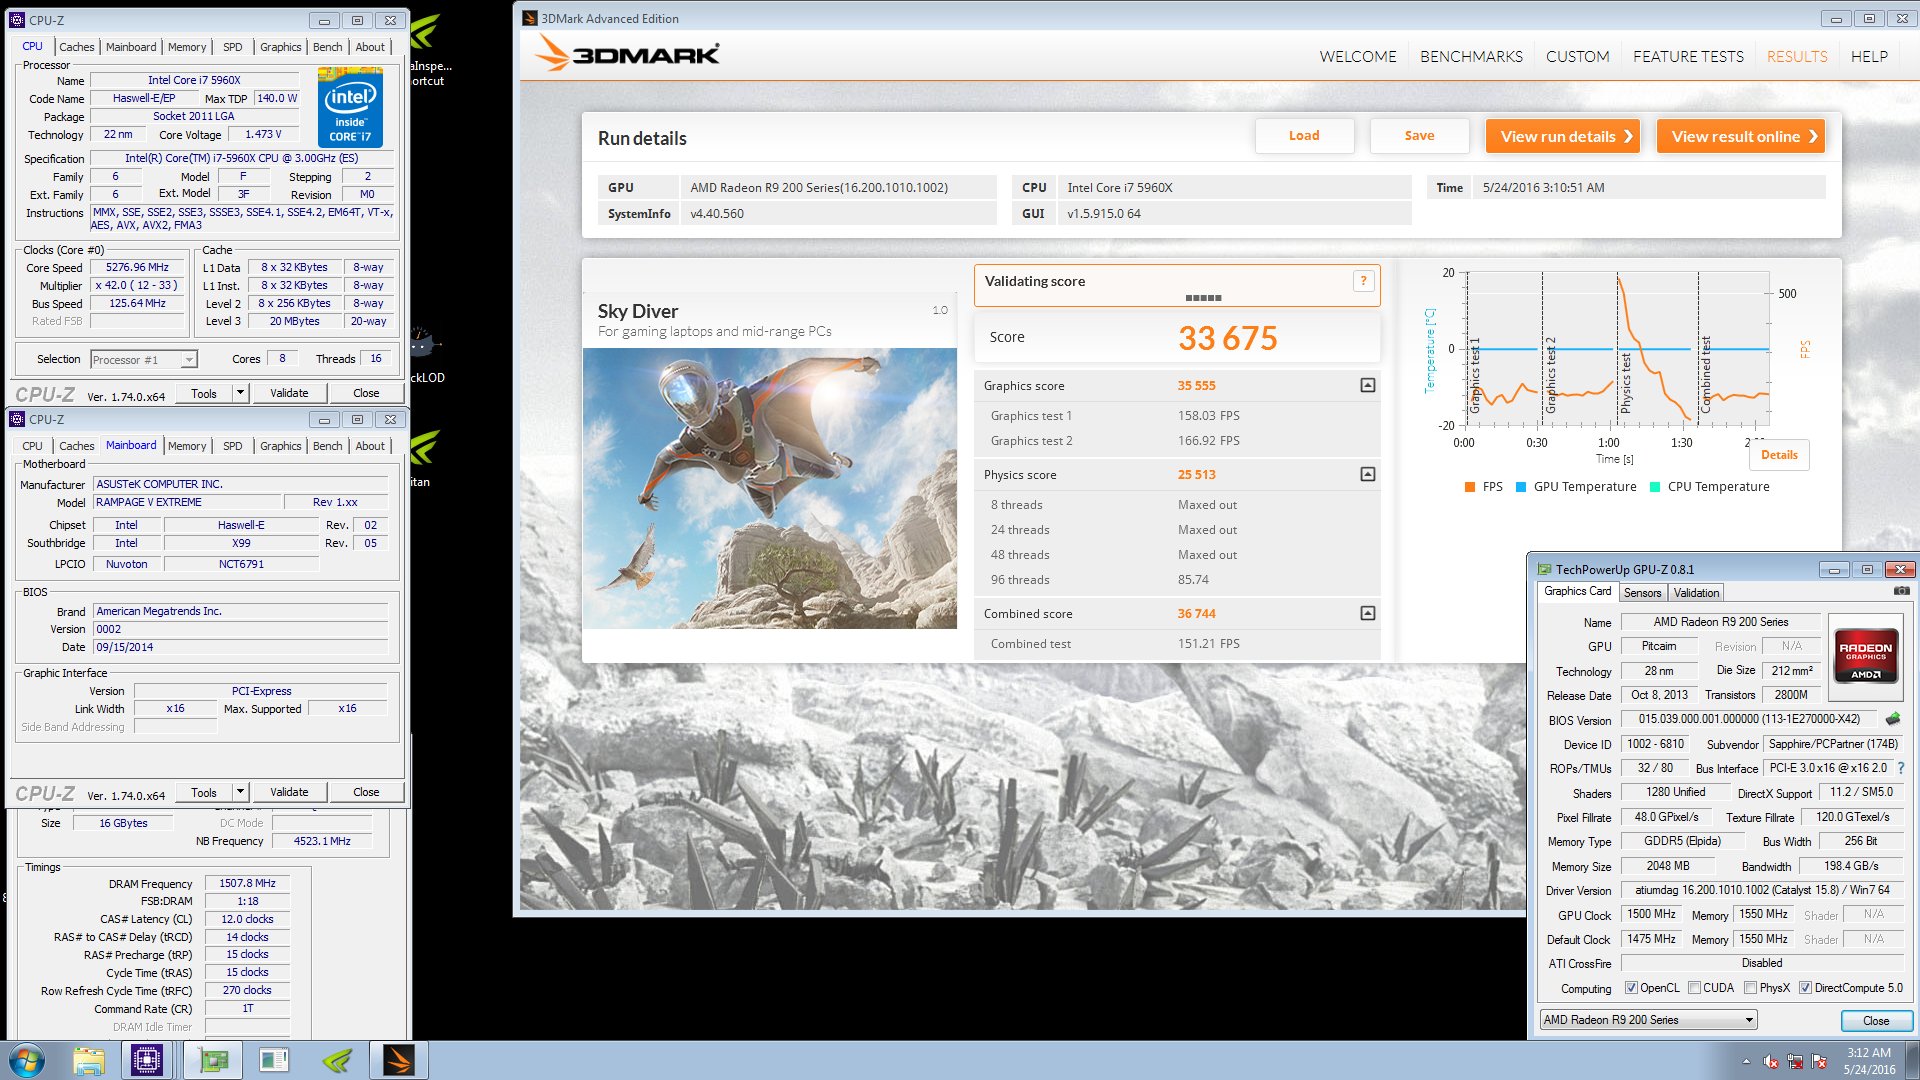
Task: Click the GPU-Z screenshot camera icon
Action: tap(1901, 591)
